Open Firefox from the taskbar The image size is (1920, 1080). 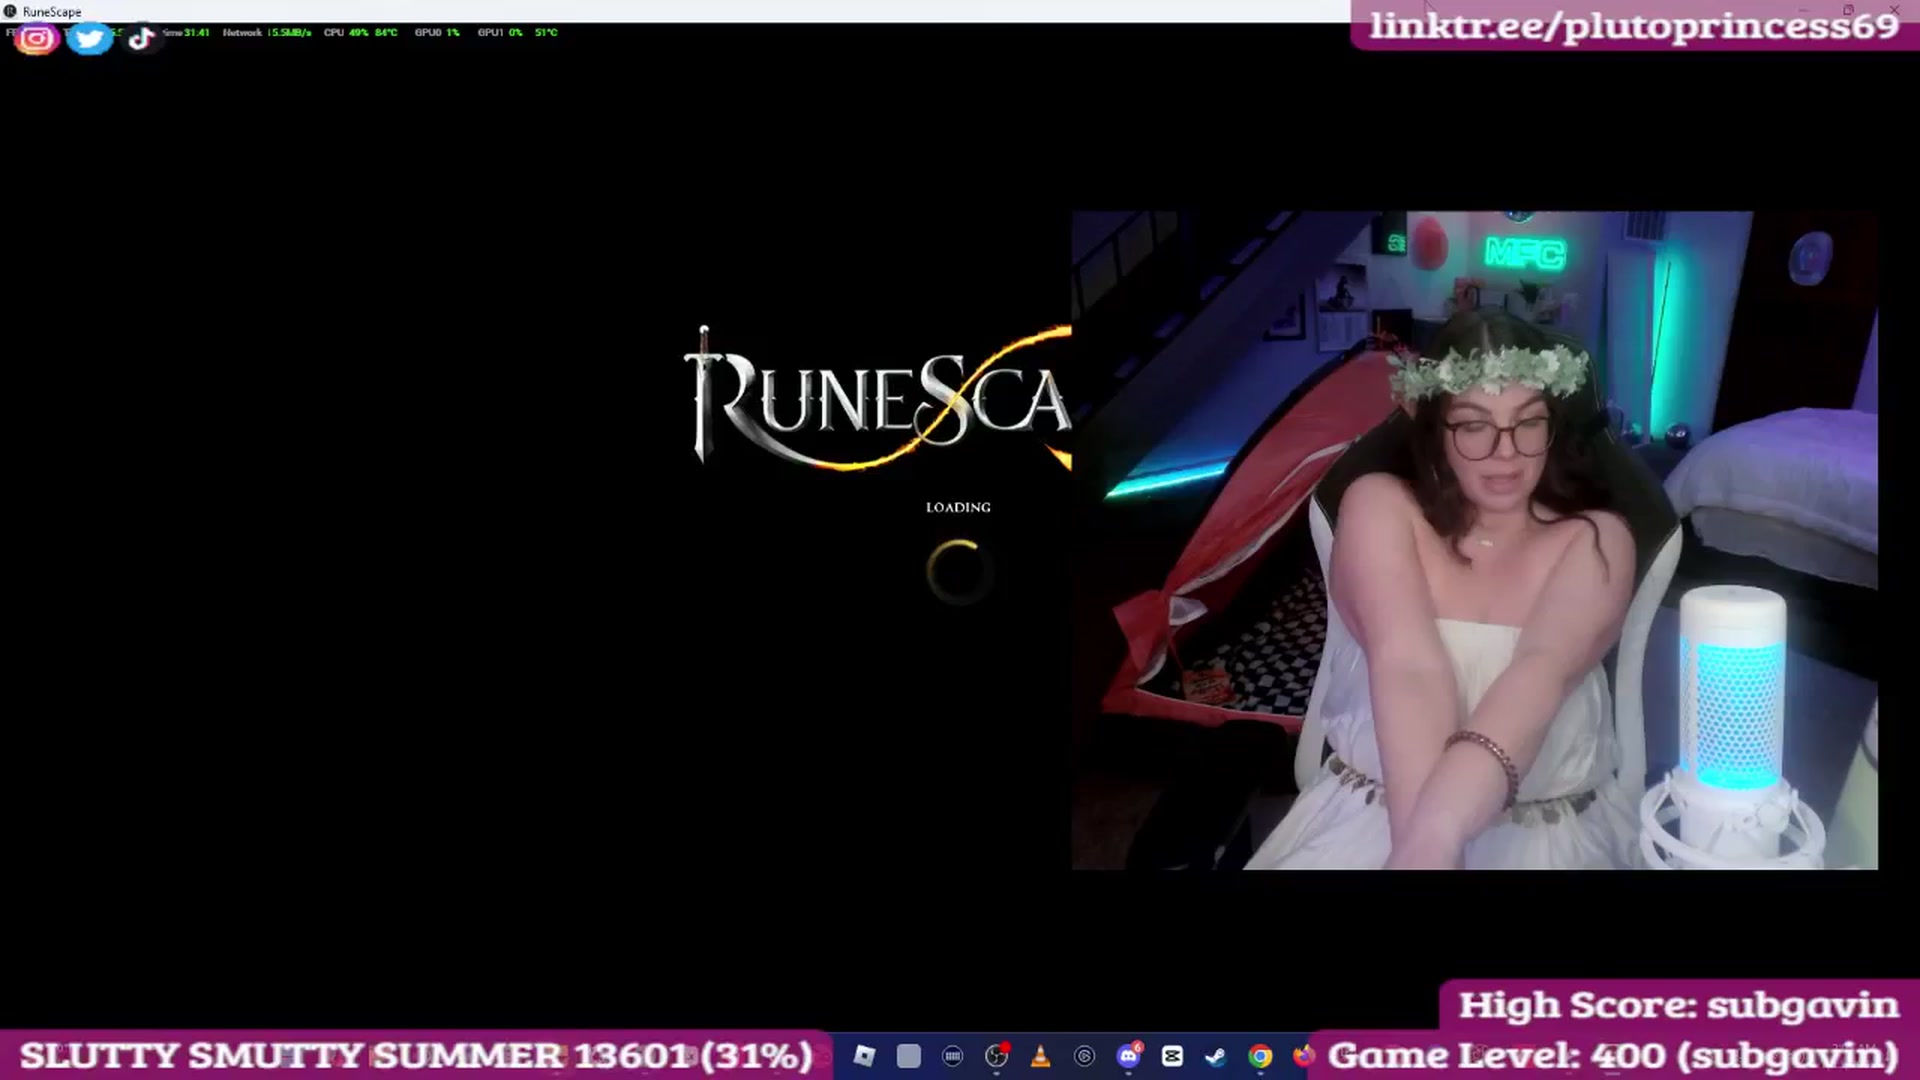(1303, 1056)
